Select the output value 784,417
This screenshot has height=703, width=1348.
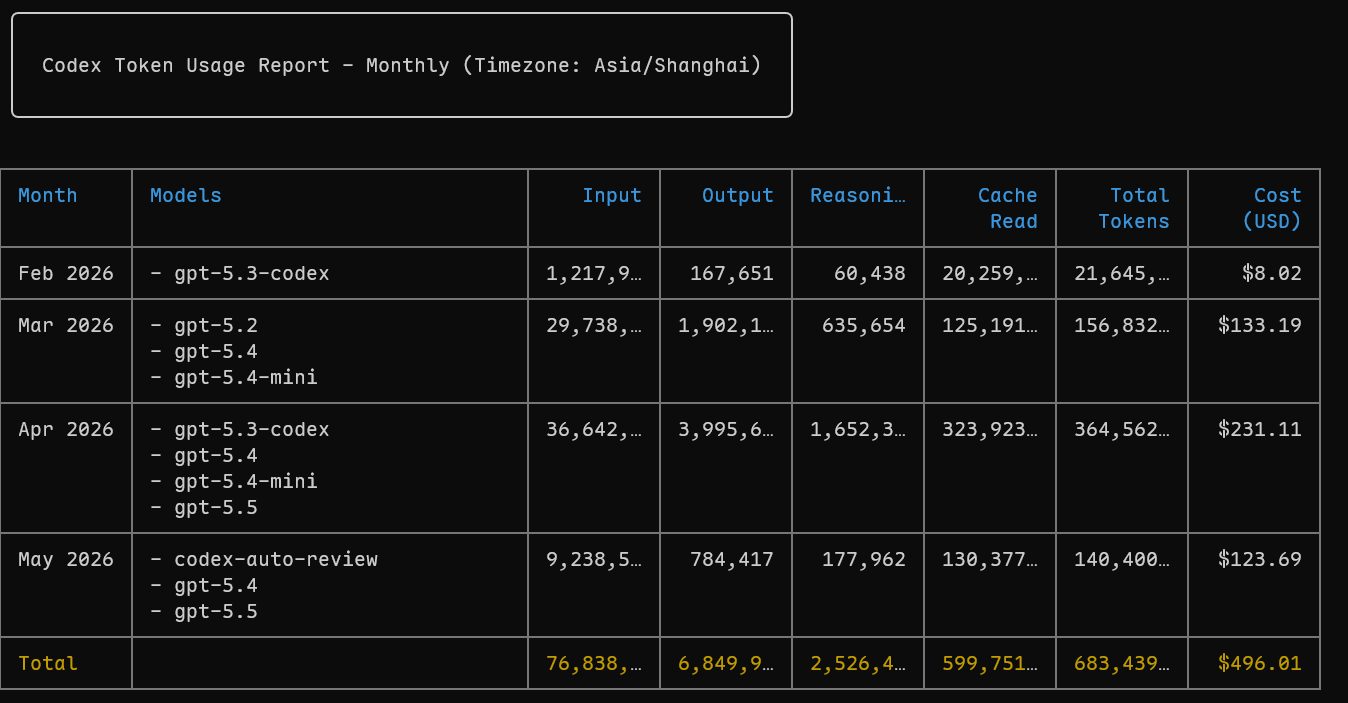[732, 559]
